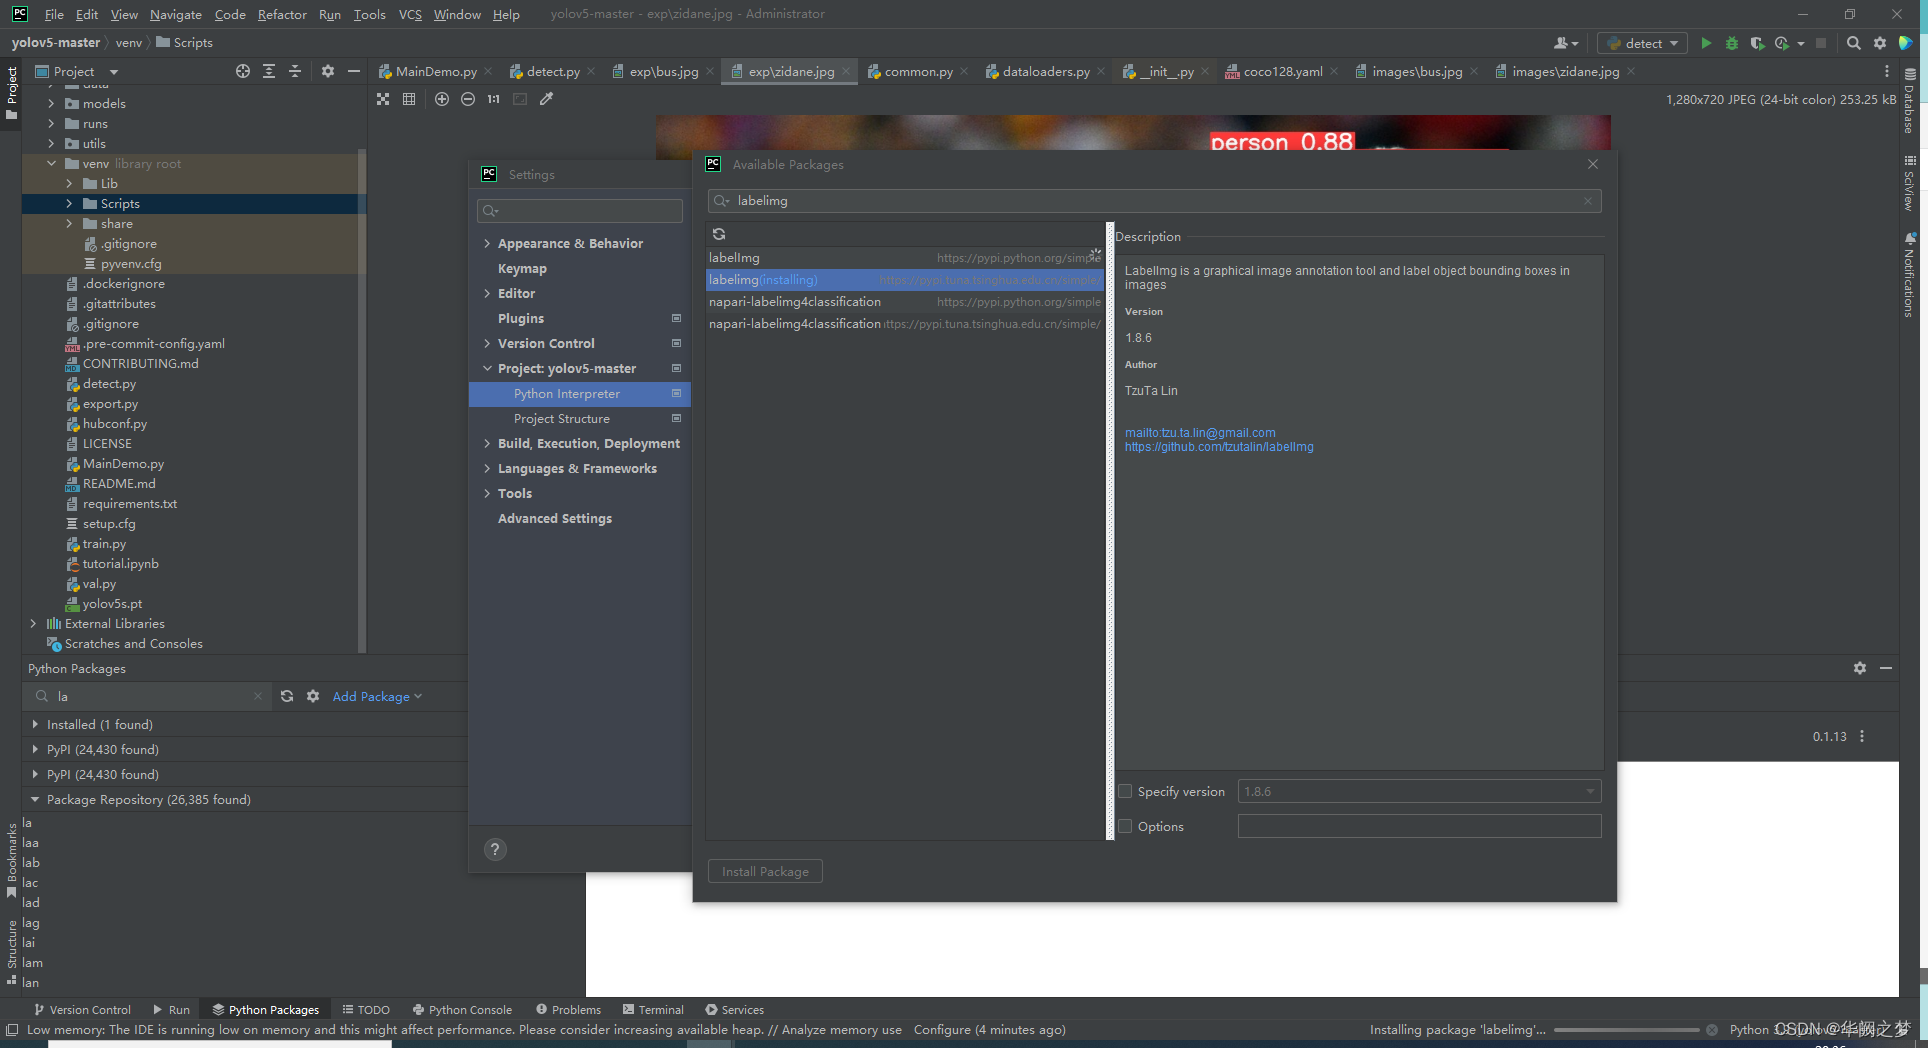
Task: Start debugging with the bug icon
Action: pyautogui.click(x=1732, y=43)
